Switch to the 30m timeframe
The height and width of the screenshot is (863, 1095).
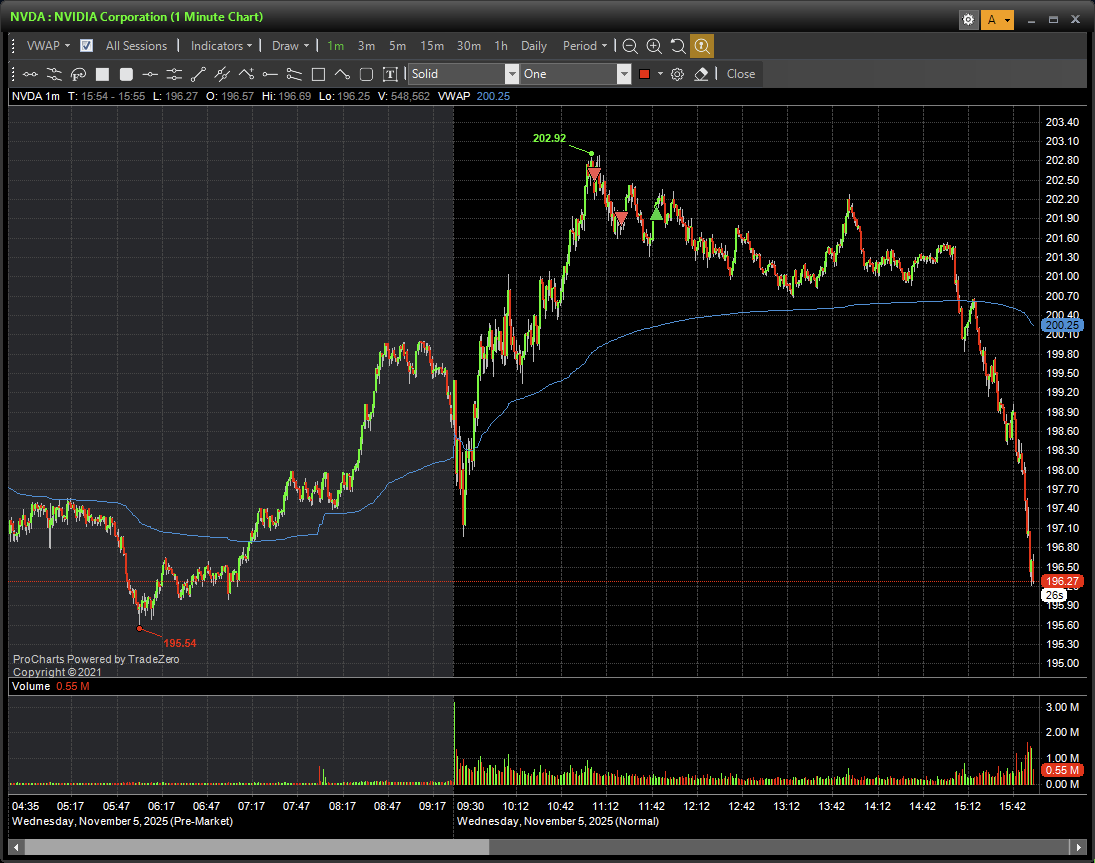(469, 46)
